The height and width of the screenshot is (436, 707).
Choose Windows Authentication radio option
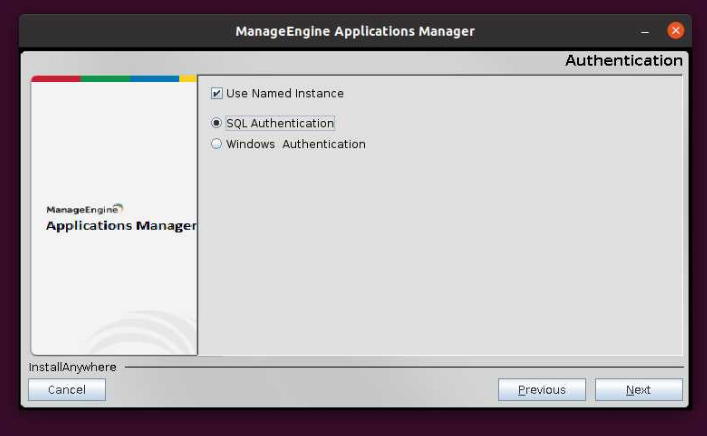pos(217,144)
